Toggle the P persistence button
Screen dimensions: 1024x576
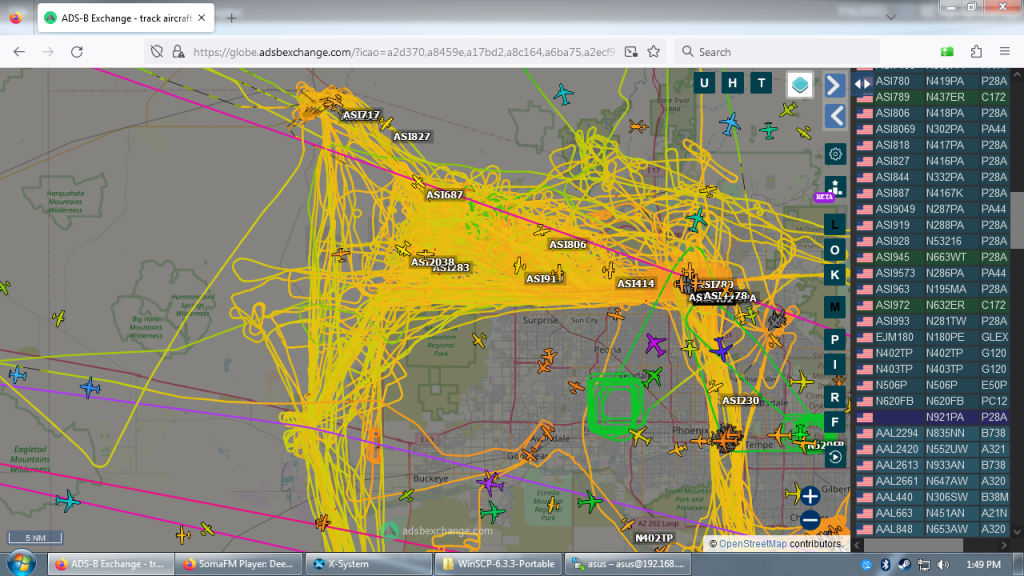(x=835, y=340)
